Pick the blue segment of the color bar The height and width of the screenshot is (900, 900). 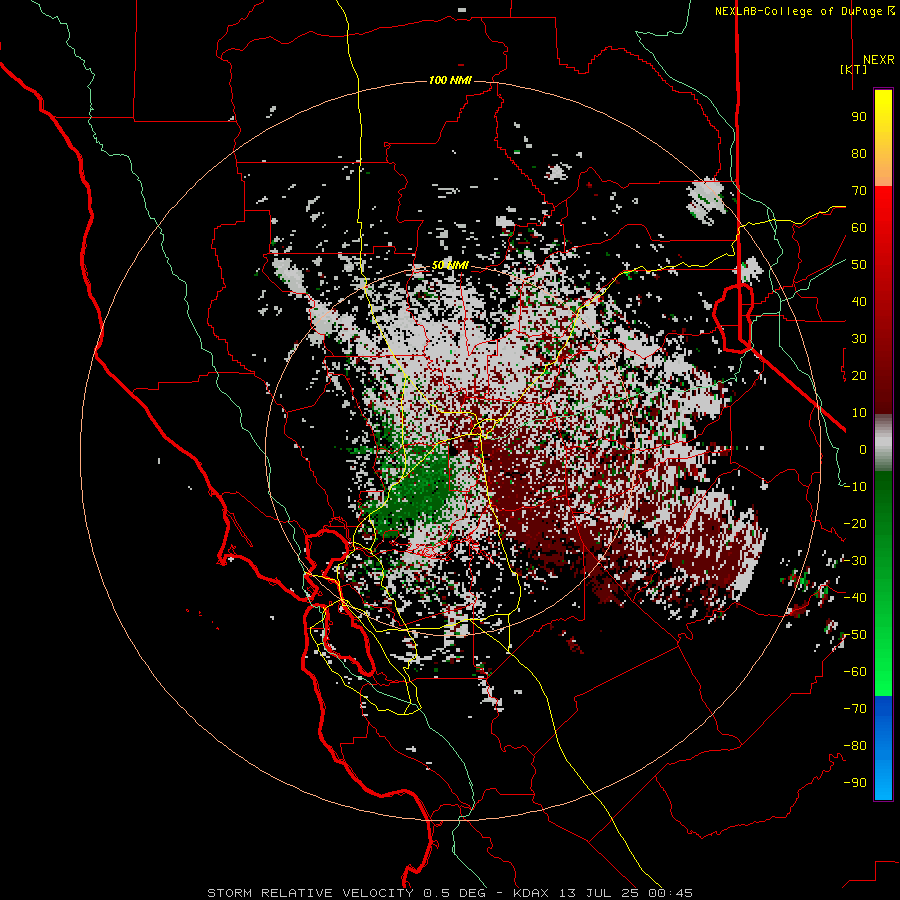pos(883,748)
